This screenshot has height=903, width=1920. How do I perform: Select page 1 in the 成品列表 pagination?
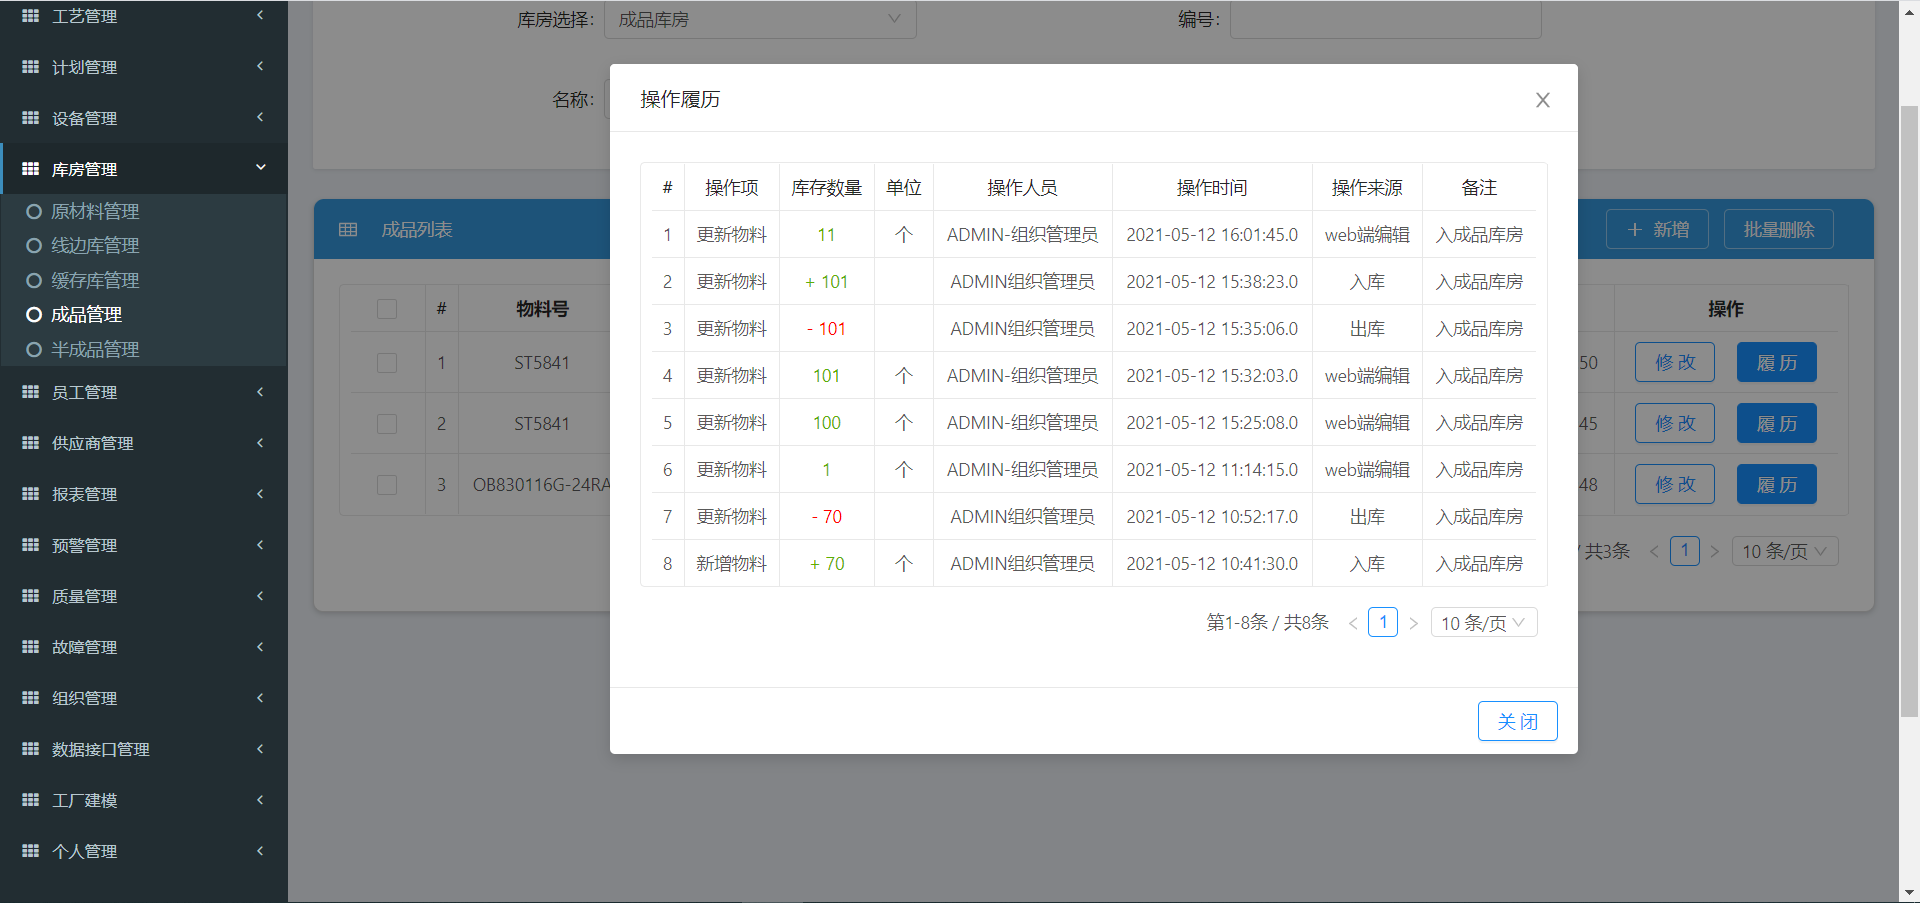tap(1684, 550)
